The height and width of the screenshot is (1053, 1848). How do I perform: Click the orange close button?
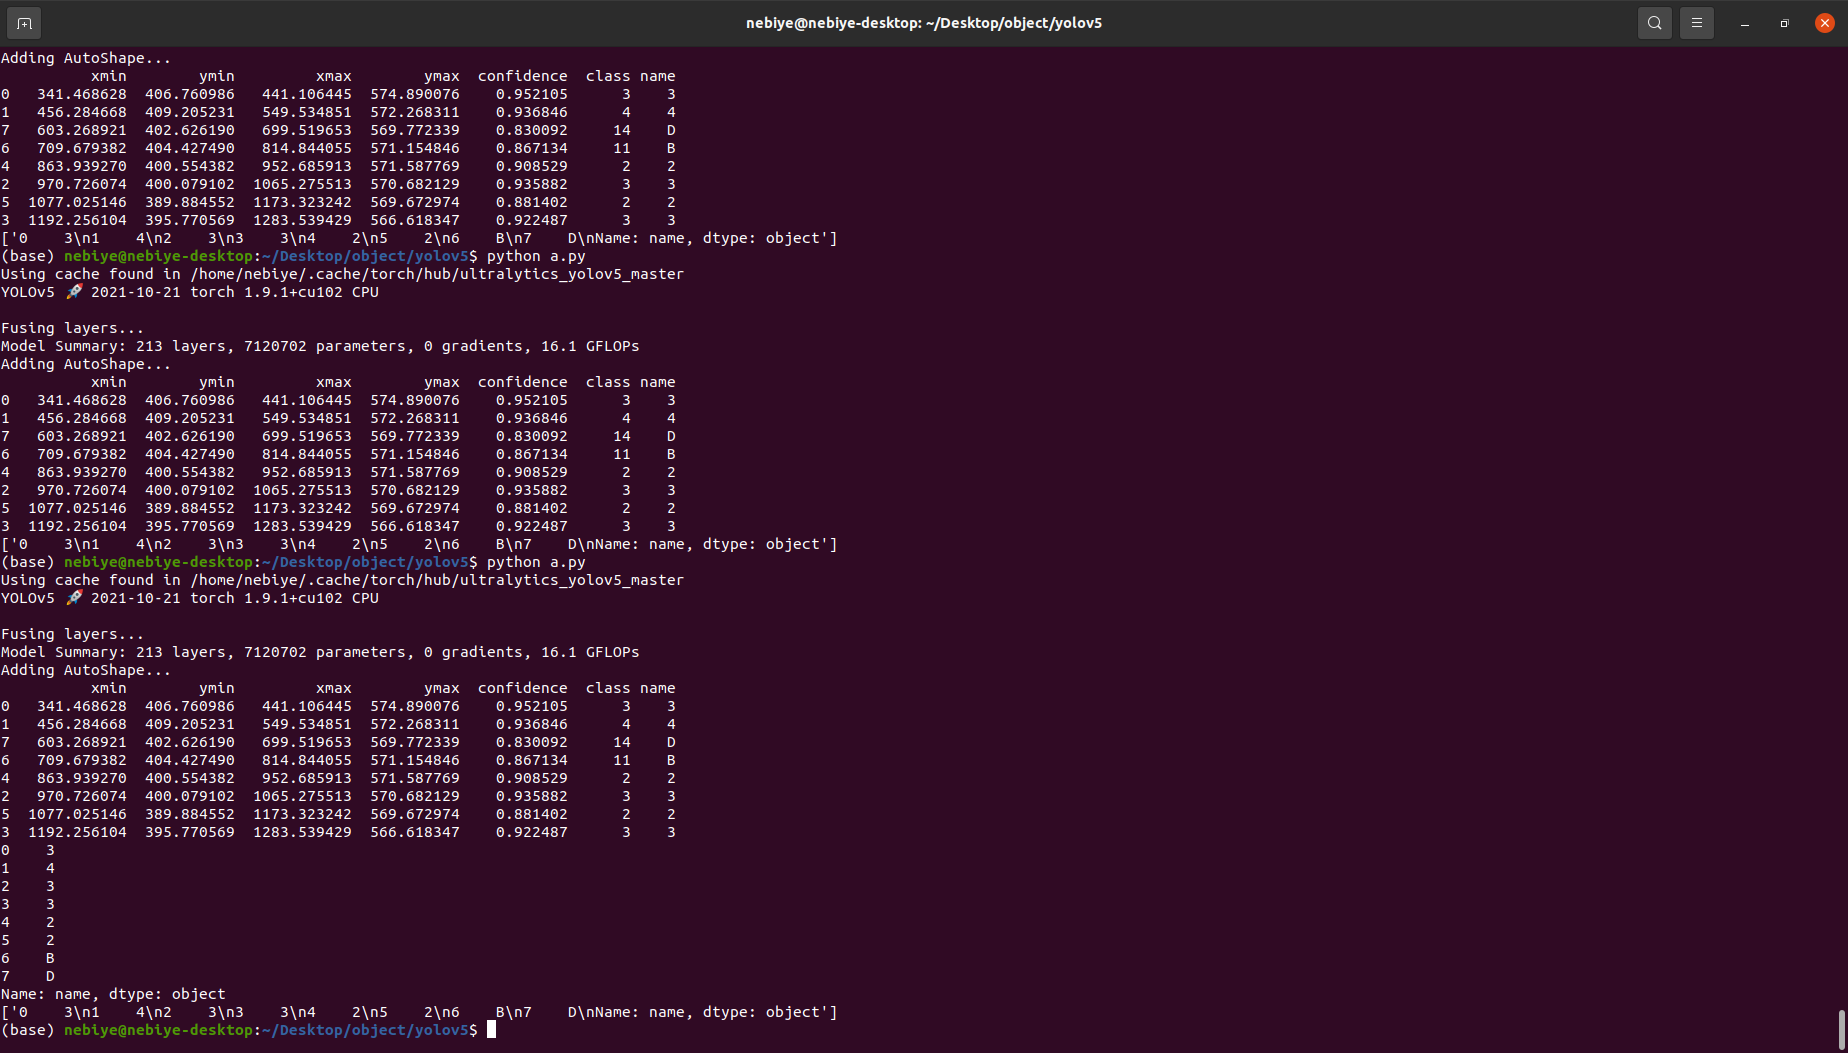point(1825,22)
